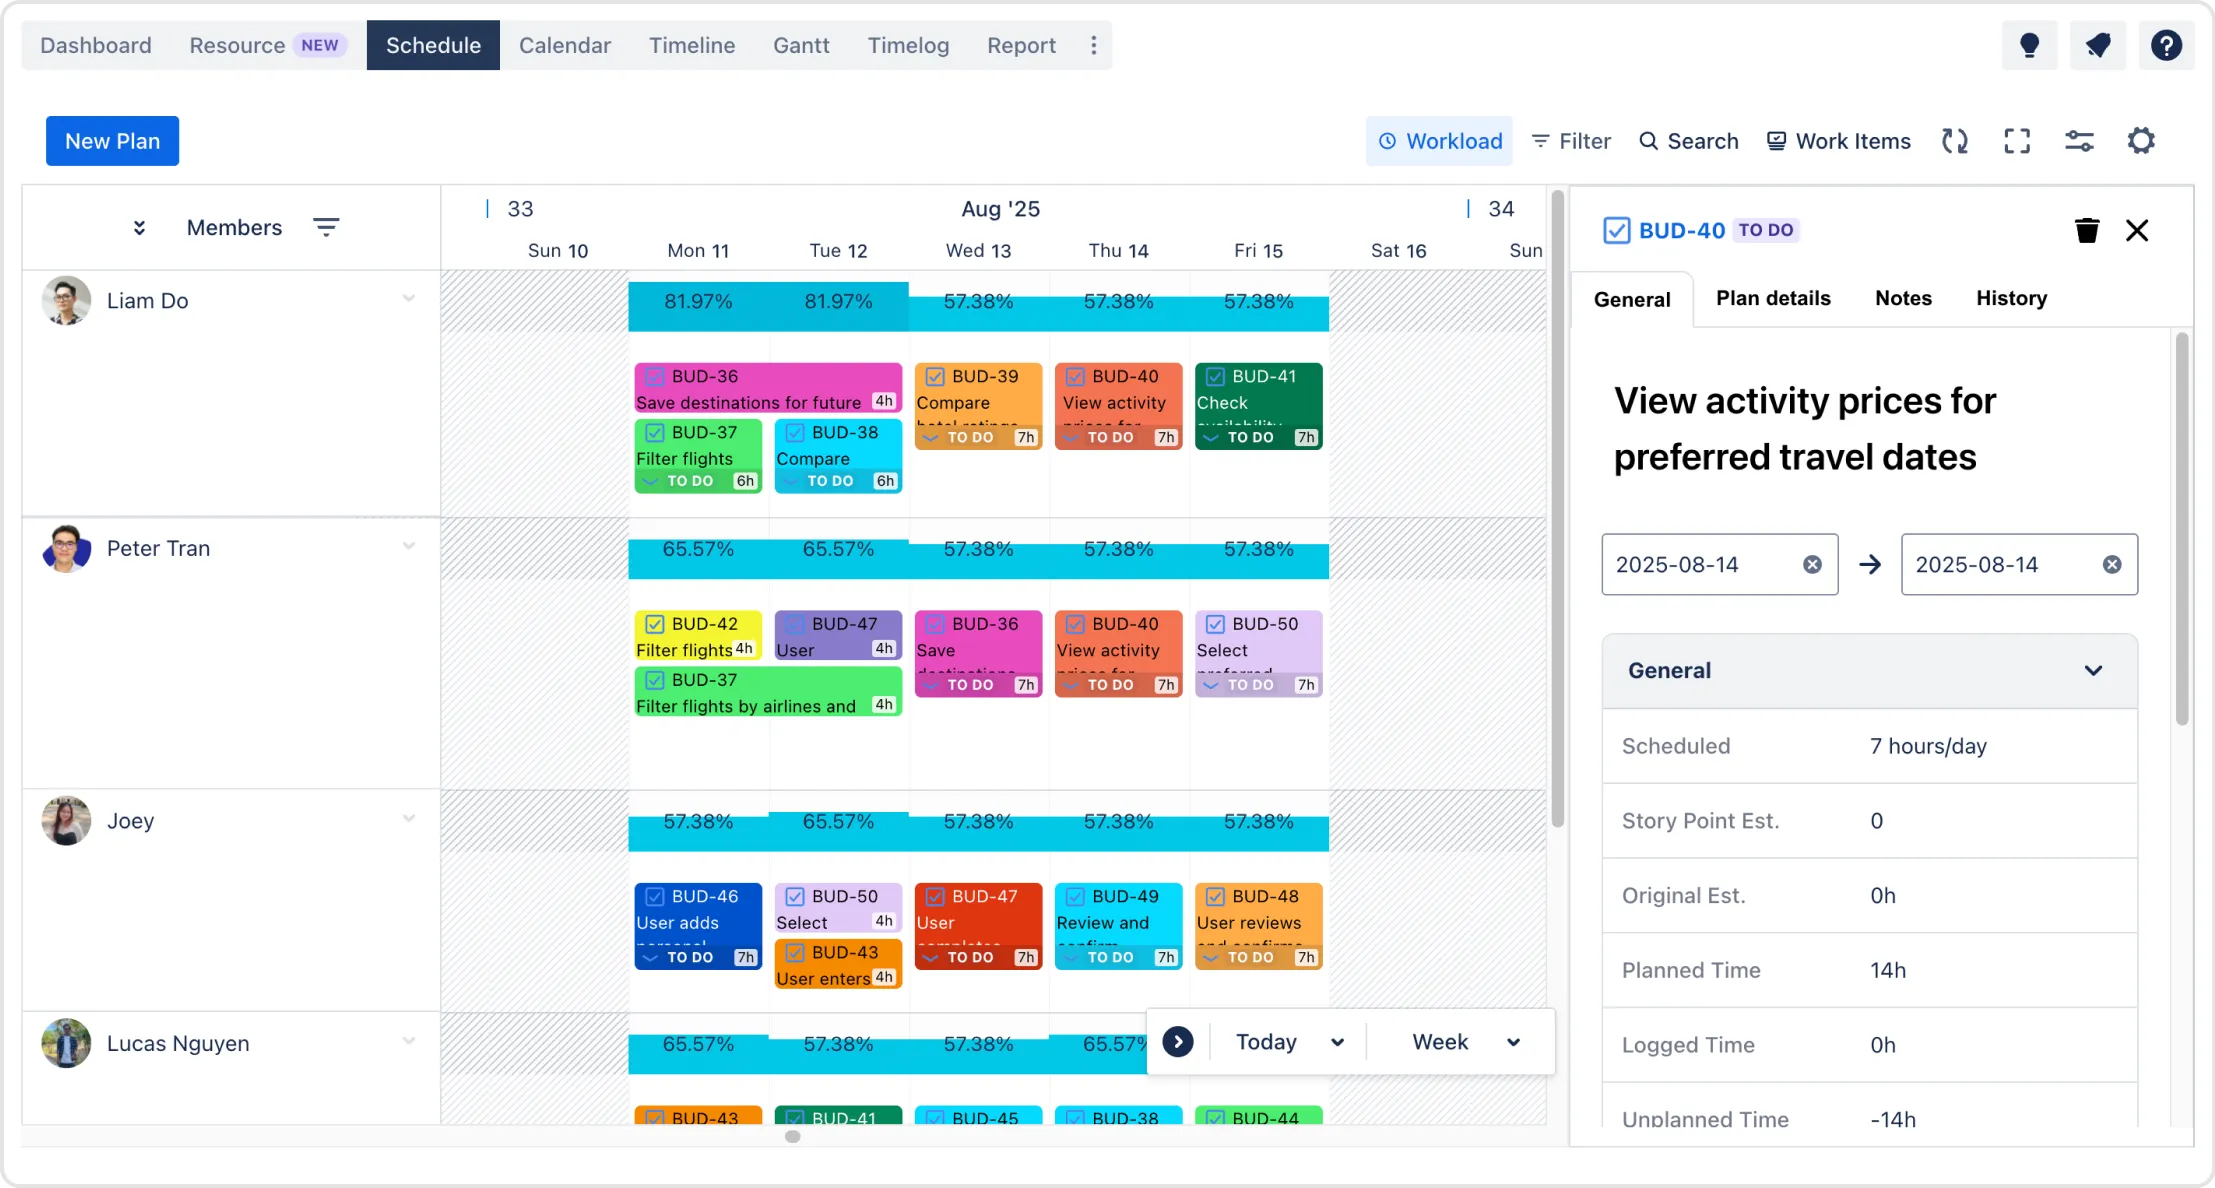Open the lightbulb tips icon
2215x1188 pixels.
click(x=2029, y=45)
